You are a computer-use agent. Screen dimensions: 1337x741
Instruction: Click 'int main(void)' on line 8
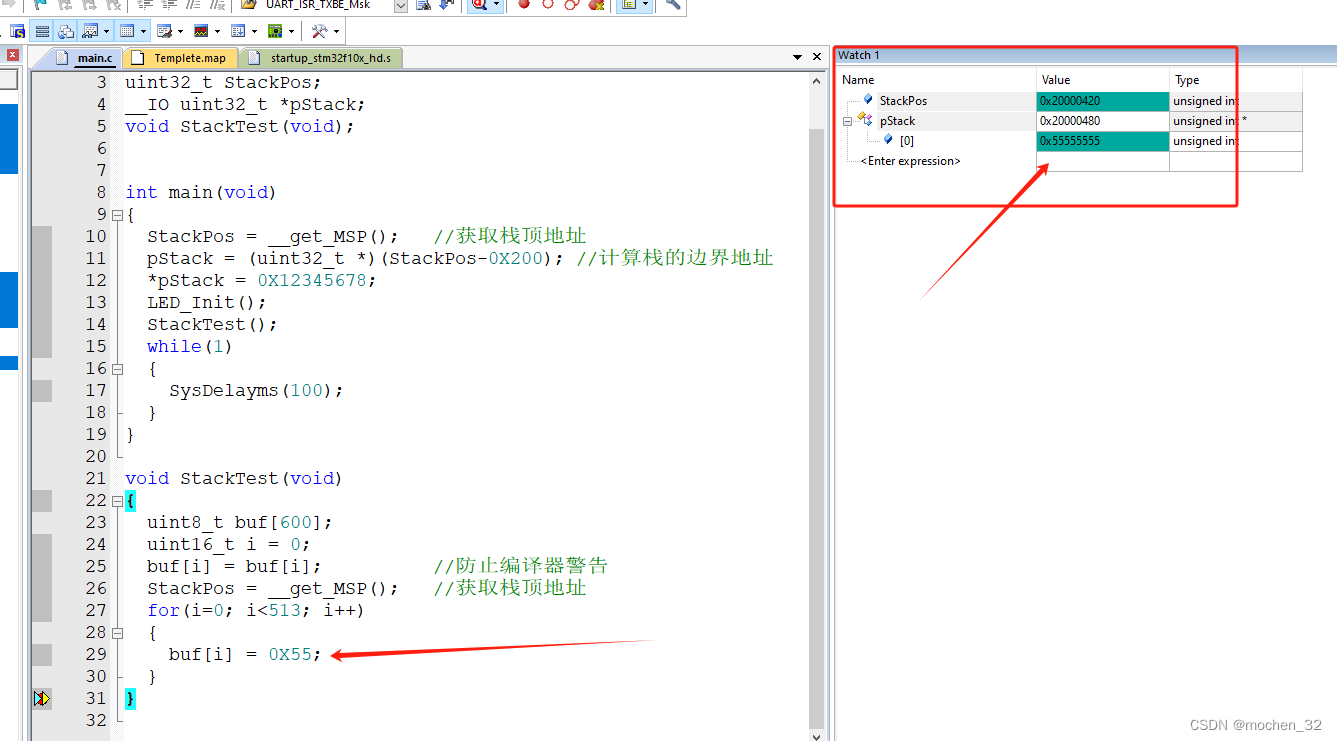pos(200,193)
